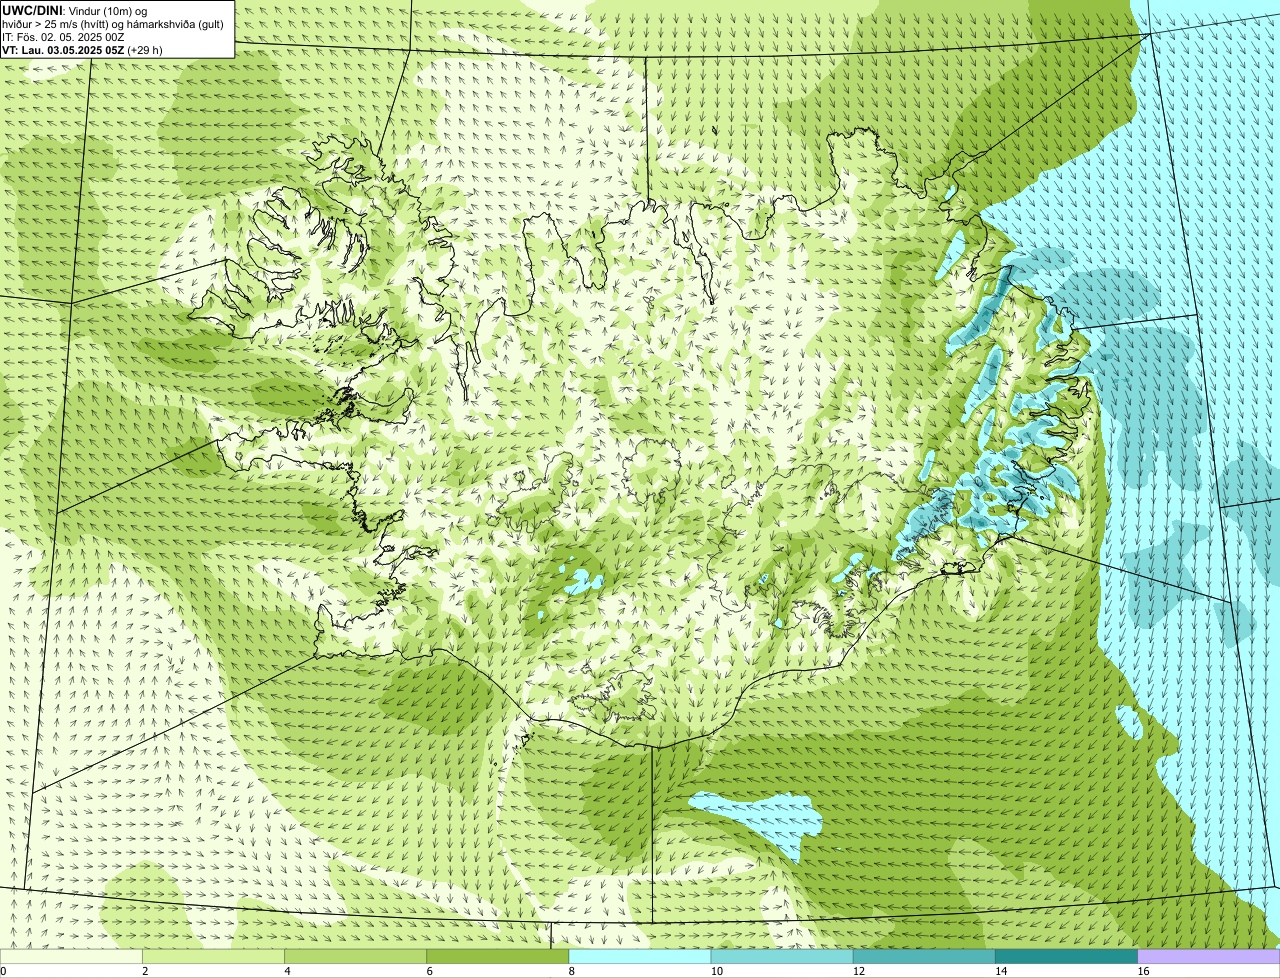Click the scale label '8'
The width and height of the screenshot is (1280, 978).
pyautogui.click(x=571, y=971)
